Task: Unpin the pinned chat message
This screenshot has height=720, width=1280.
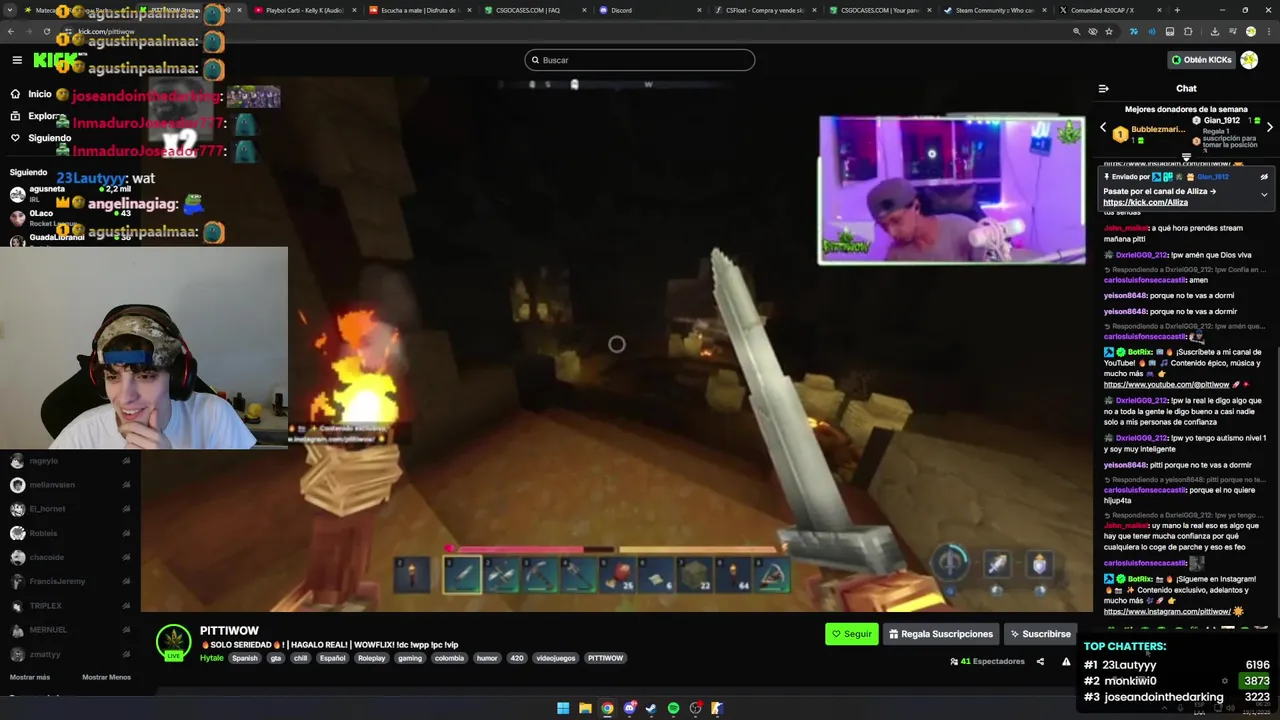Action: (x=1264, y=177)
